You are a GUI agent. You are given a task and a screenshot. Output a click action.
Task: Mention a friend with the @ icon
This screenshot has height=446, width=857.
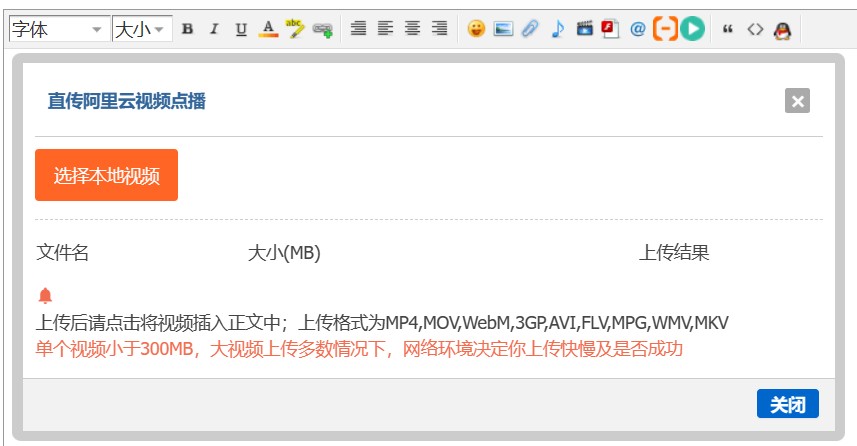(x=637, y=29)
